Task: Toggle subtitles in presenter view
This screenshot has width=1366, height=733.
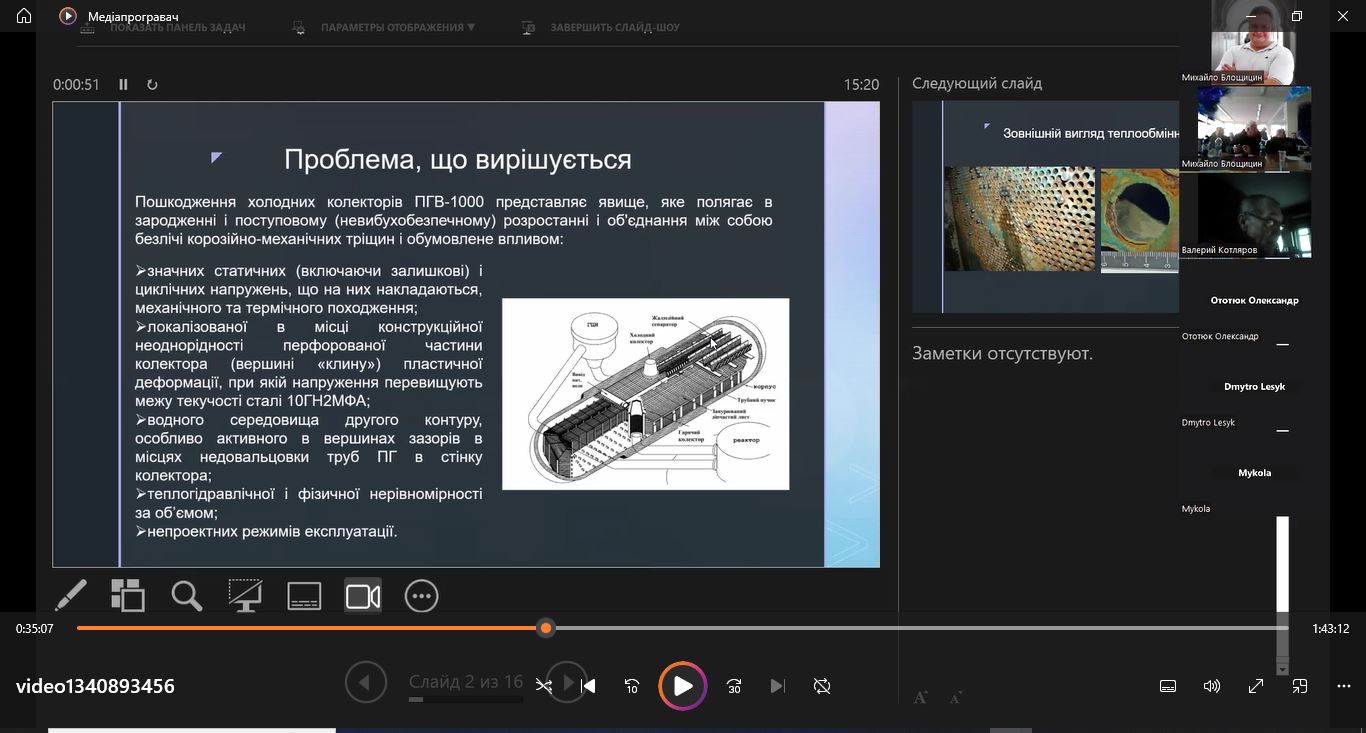Action: [304, 596]
